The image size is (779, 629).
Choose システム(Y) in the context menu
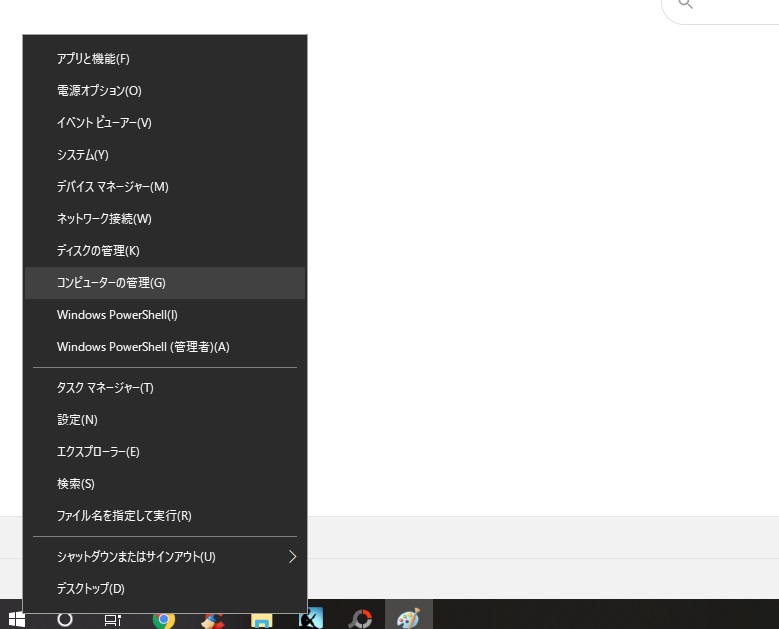click(164, 155)
